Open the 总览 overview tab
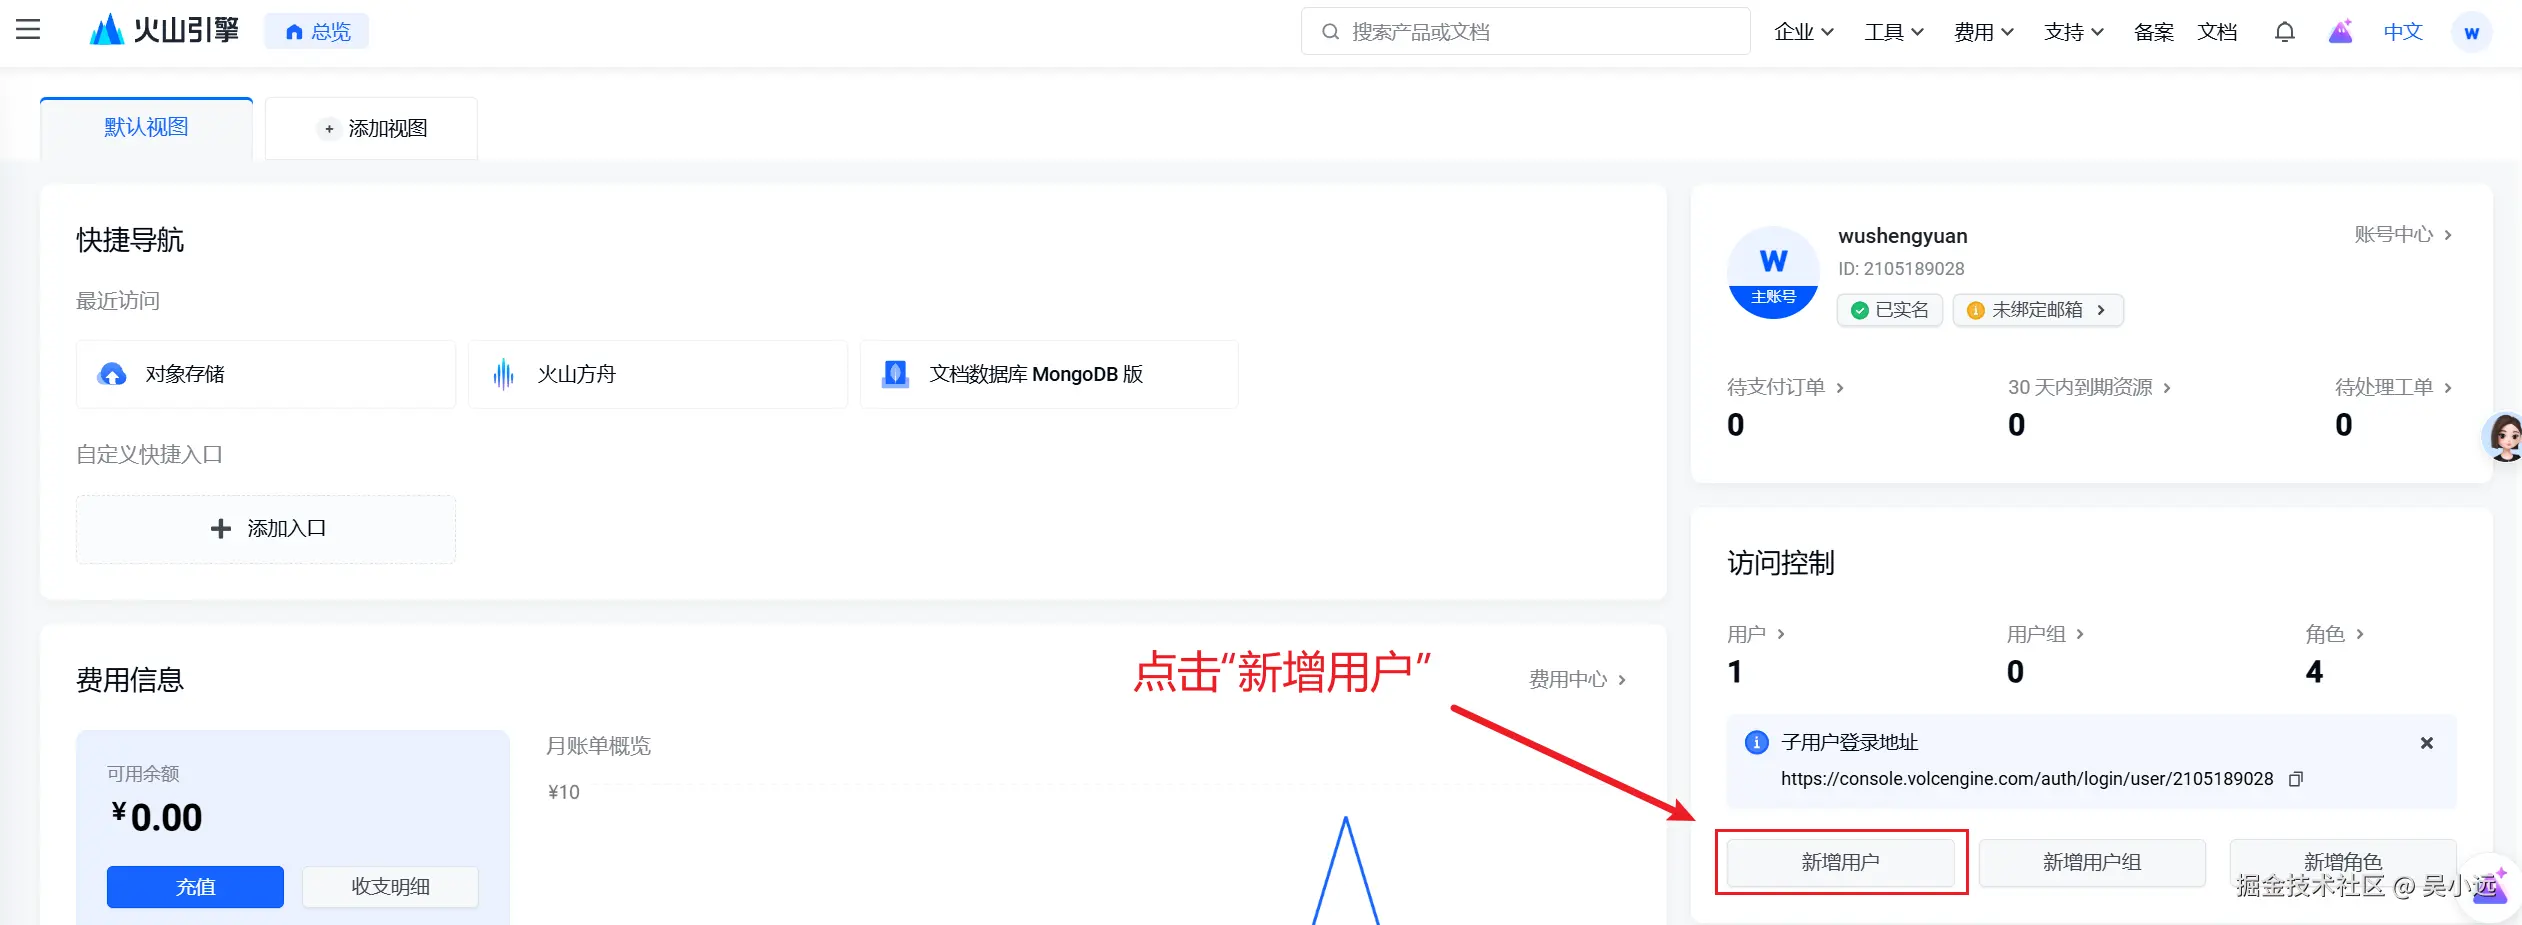Image resolution: width=2522 pixels, height=925 pixels. pos(317,32)
